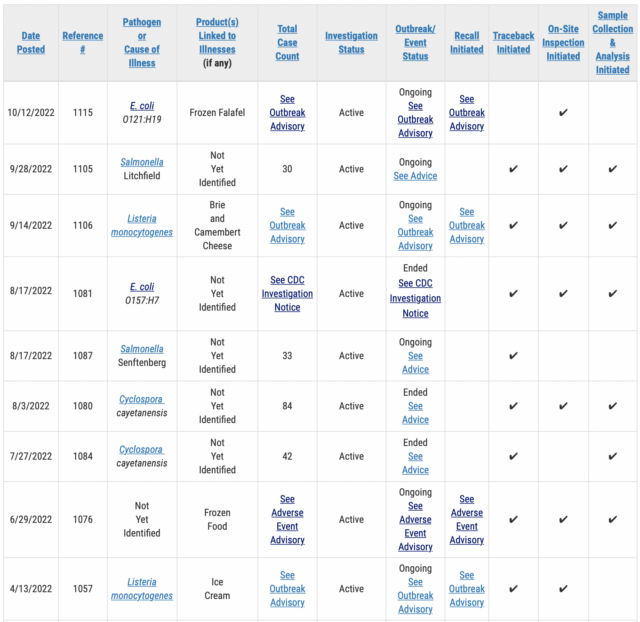Image resolution: width=640 pixels, height=622 pixels.
Task: Click Traceback checkmark in row 1057
Action: 513,589
